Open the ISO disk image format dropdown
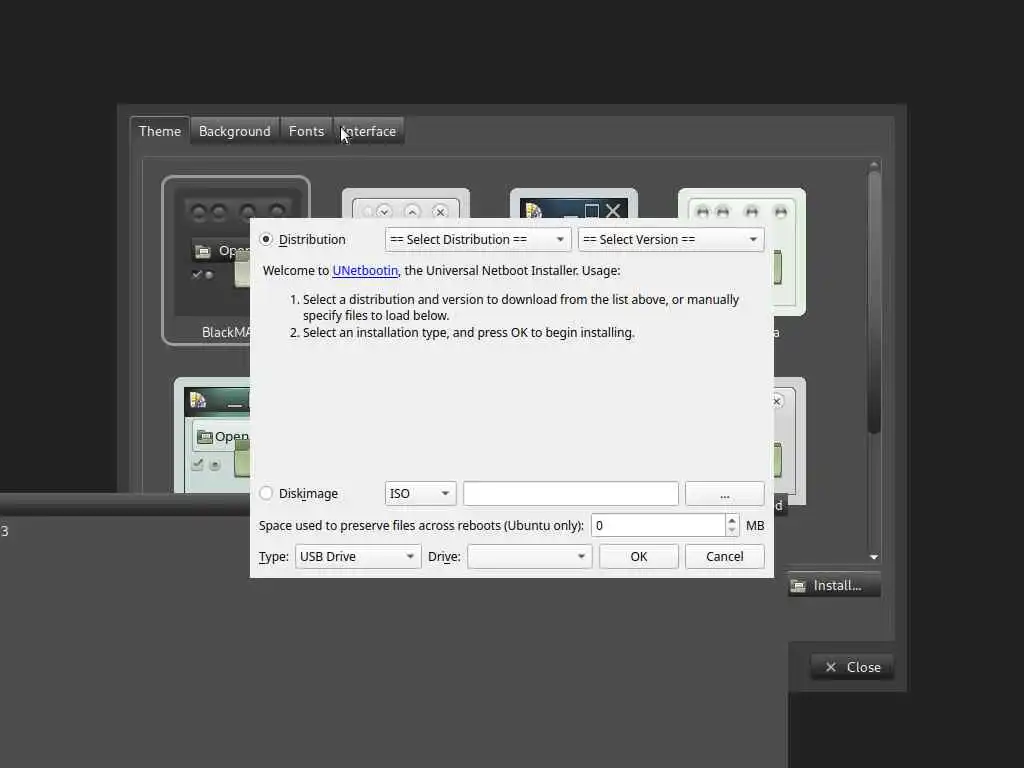The height and width of the screenshot is (768, 1024). coord(420,493)
